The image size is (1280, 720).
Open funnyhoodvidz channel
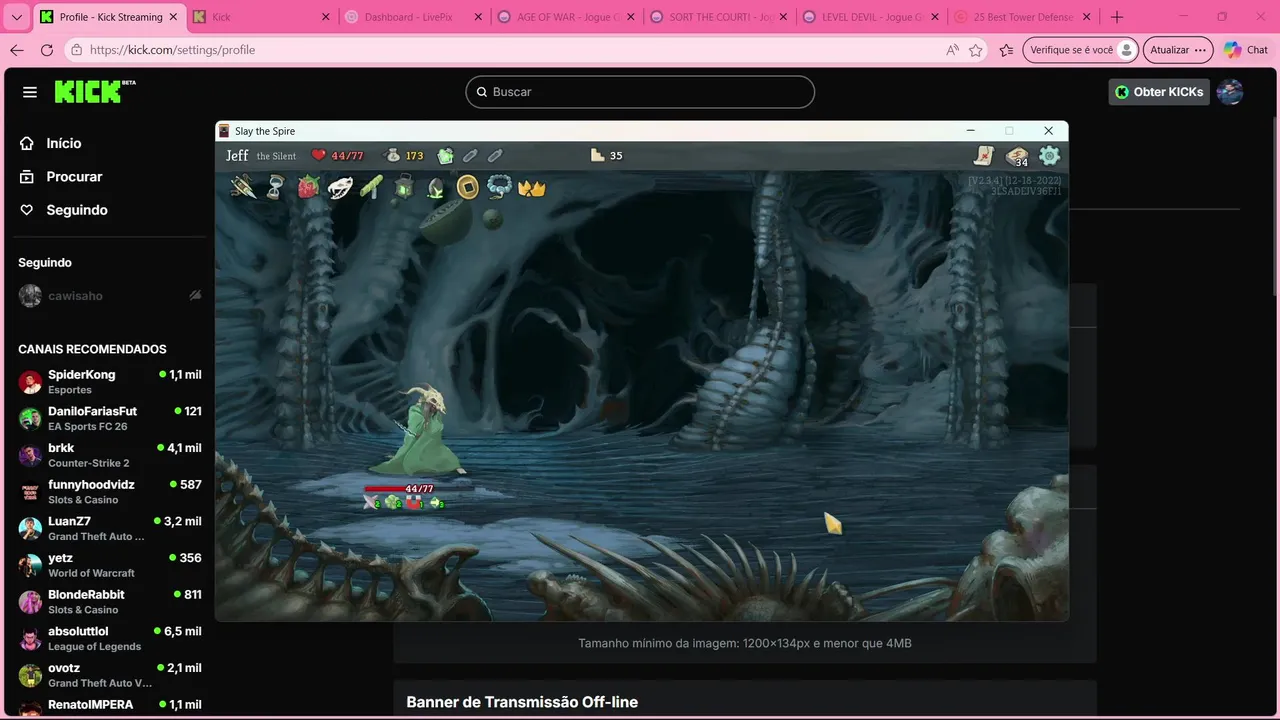(x=109, y=492)
